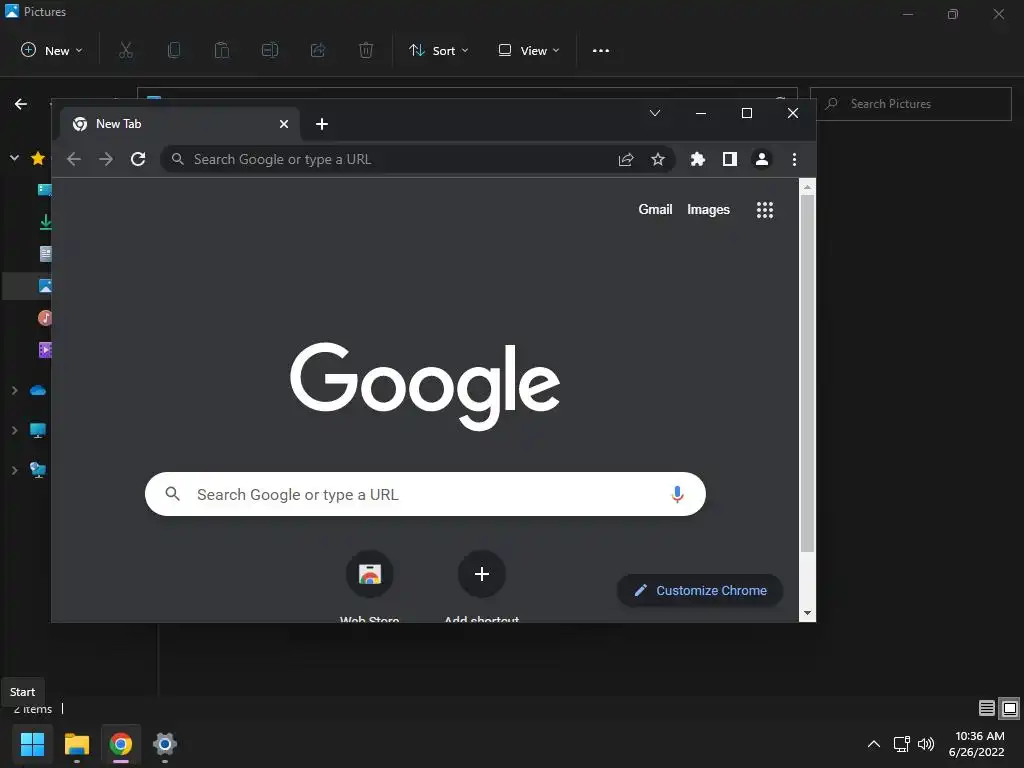Open Google Images link
Screen dimensions: 1024x768
(708, 210)
